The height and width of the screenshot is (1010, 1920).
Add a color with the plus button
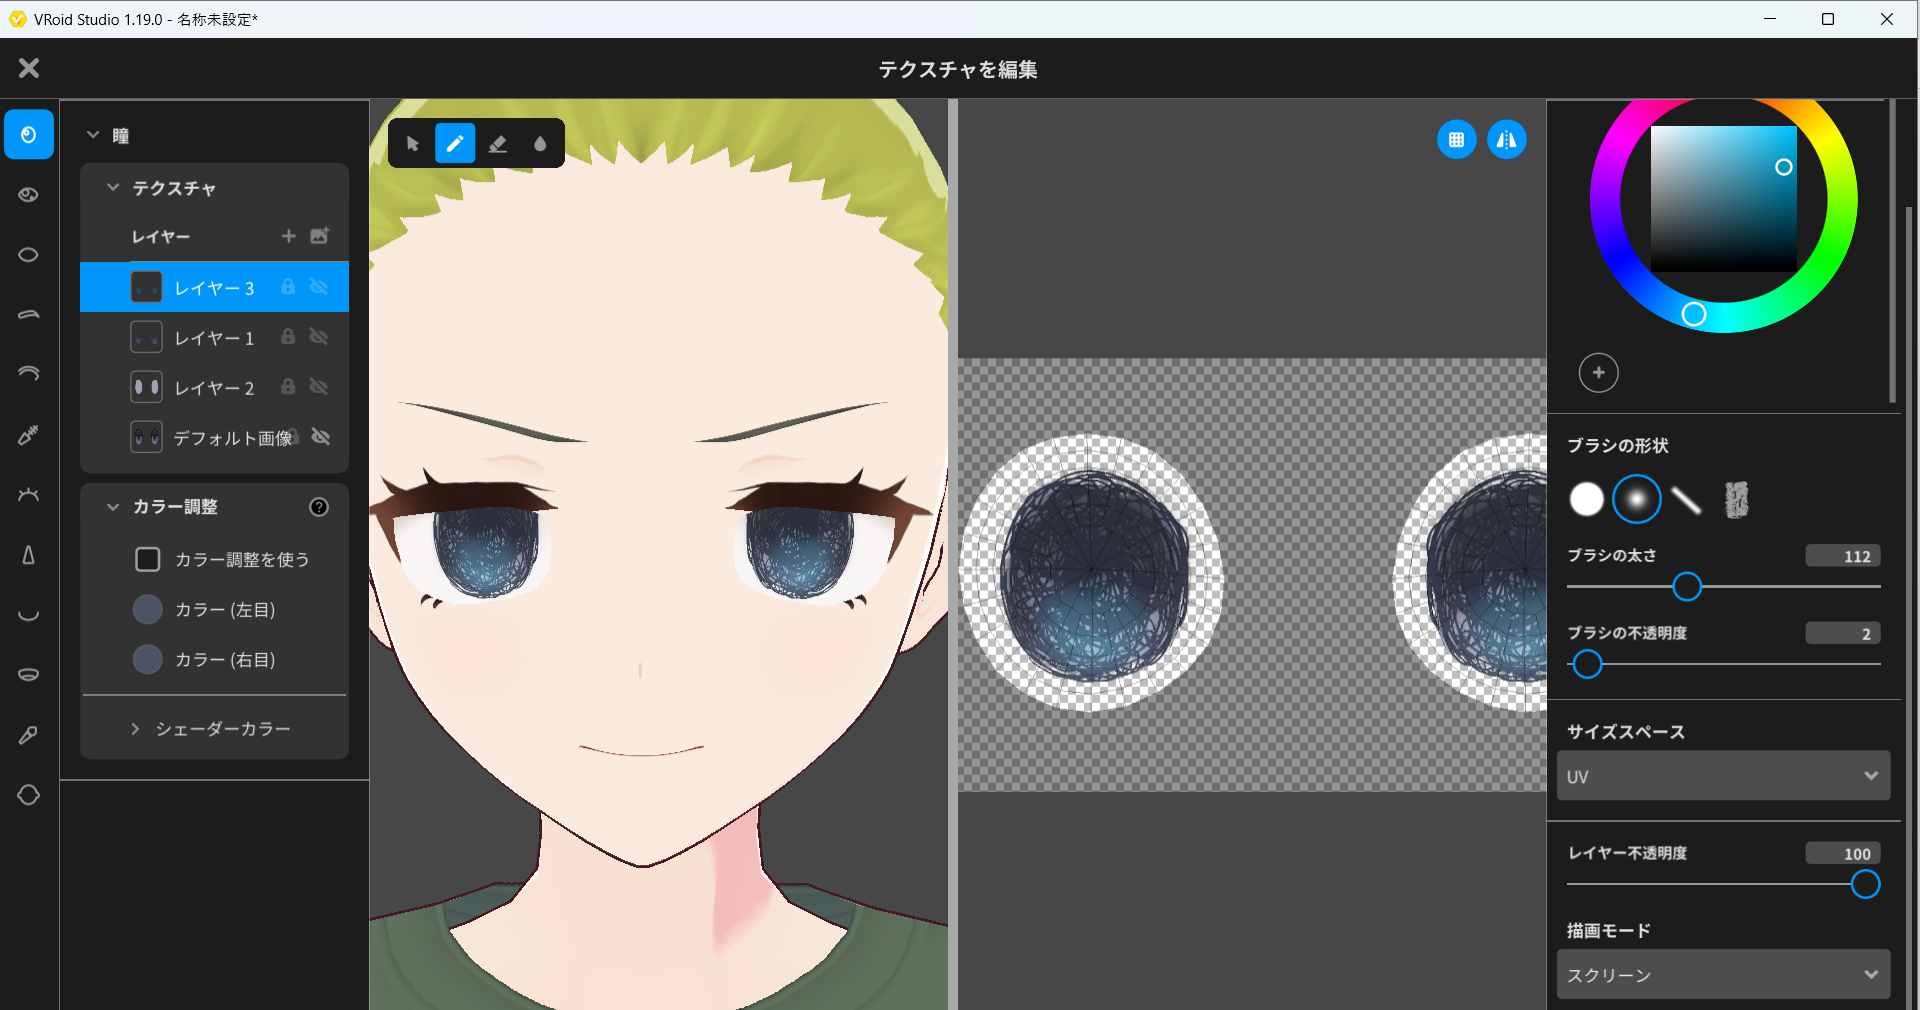[x=1598, y=373]
